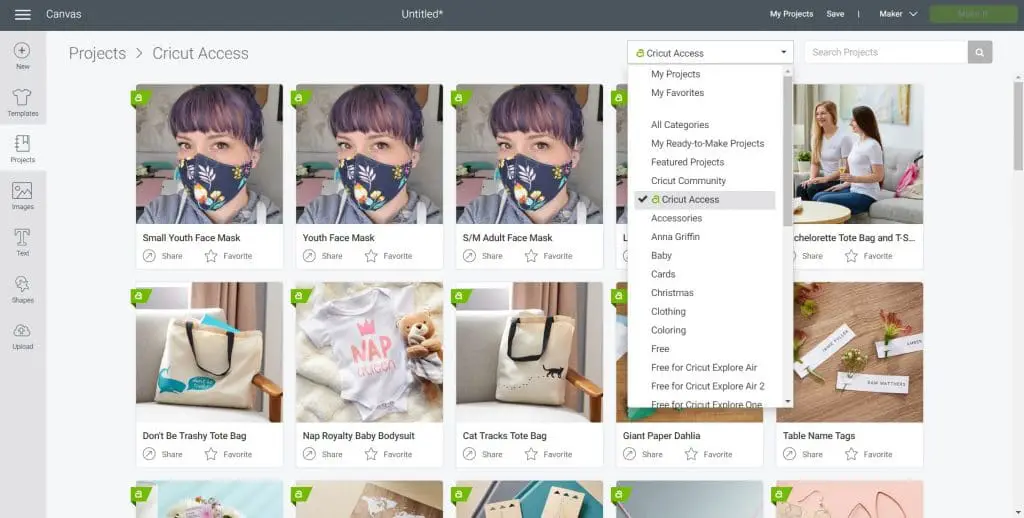Viewport: 1024px width, 518px height.
Task: Open the Small Youth Face Mask thumbnail
Action: (x=210, y=154)
